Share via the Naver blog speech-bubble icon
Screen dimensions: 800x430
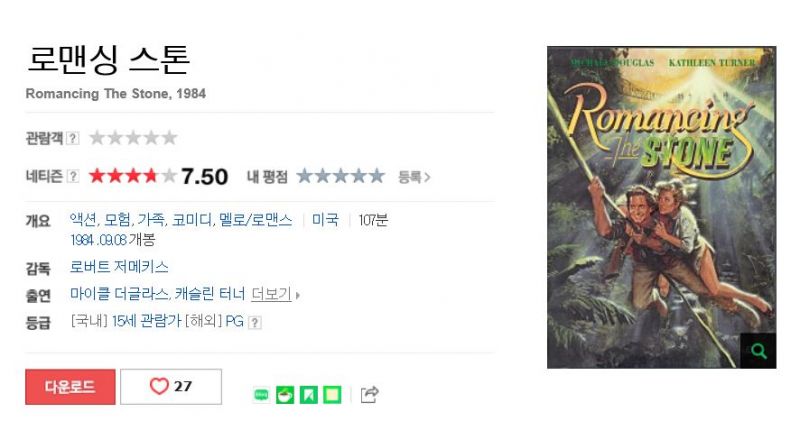pos(261,395)
